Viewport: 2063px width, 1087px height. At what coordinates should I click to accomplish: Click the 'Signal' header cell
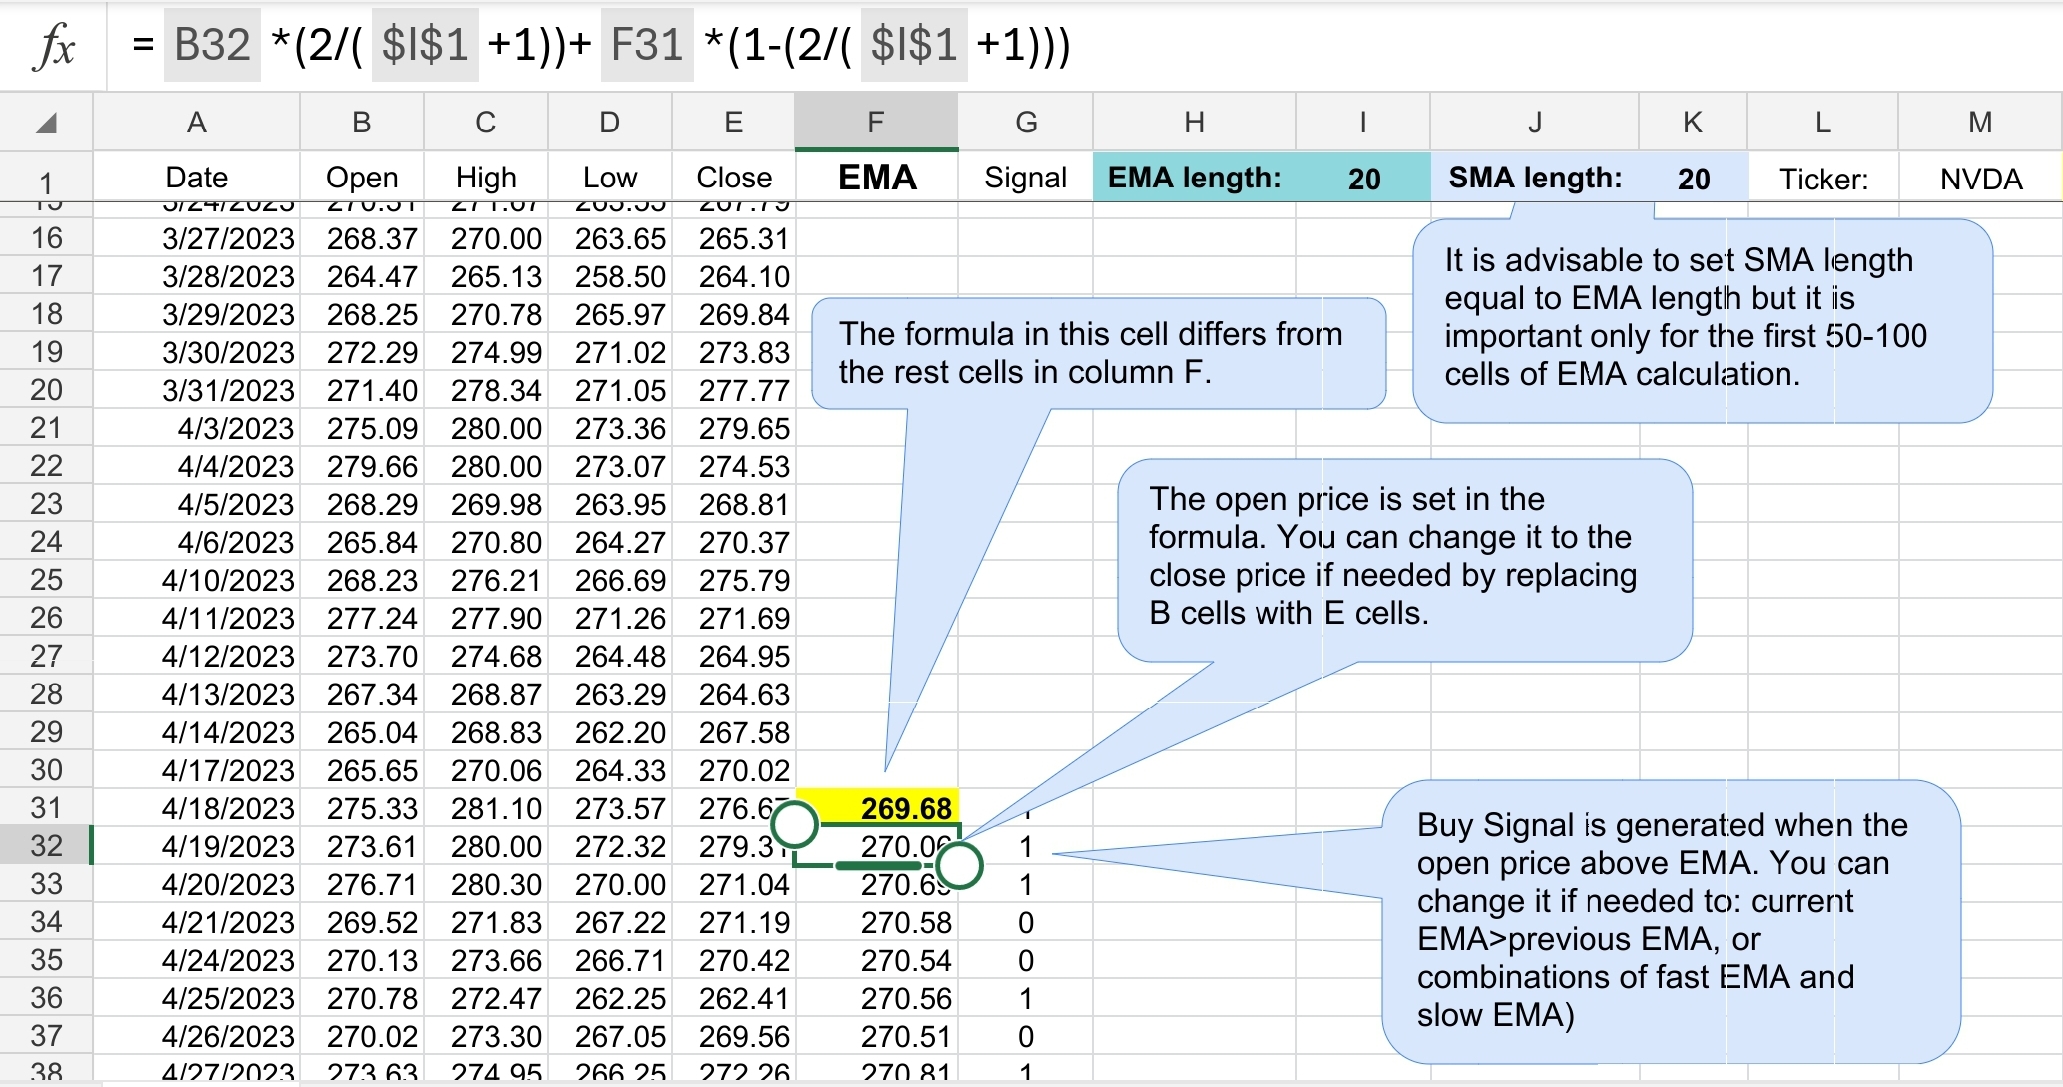point(1026,177)
